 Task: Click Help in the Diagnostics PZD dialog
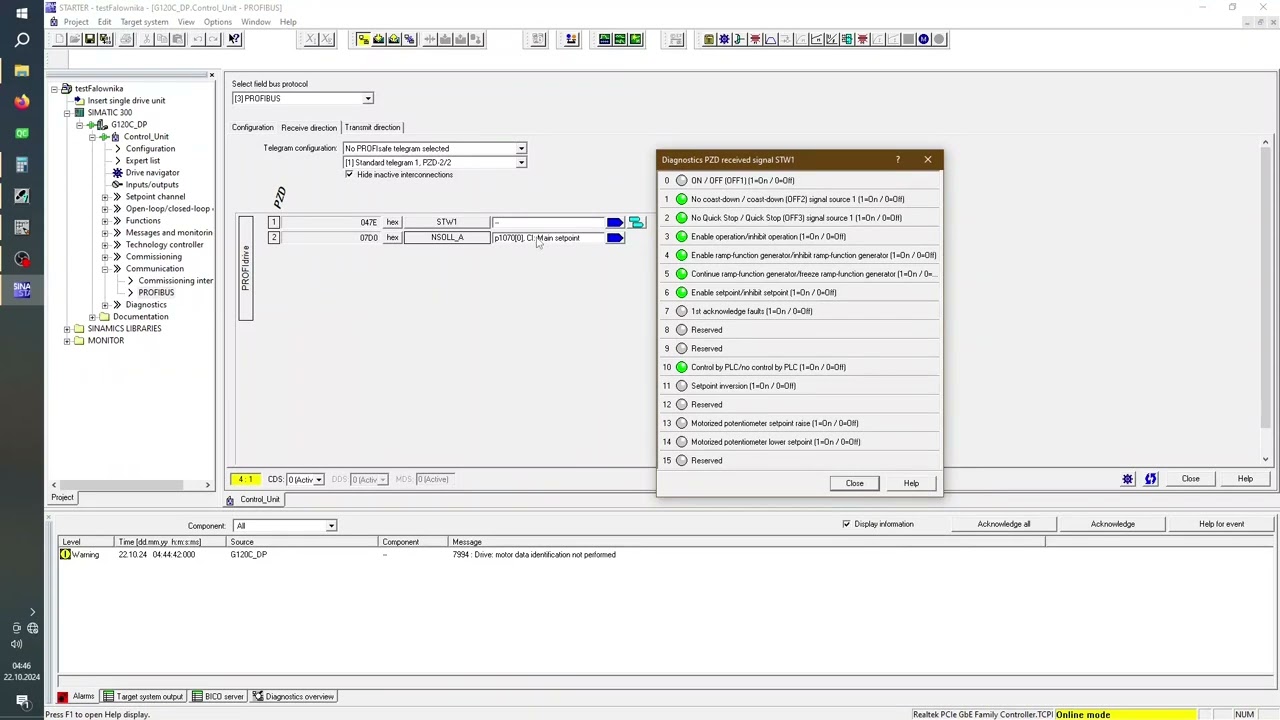click(911, 484)
